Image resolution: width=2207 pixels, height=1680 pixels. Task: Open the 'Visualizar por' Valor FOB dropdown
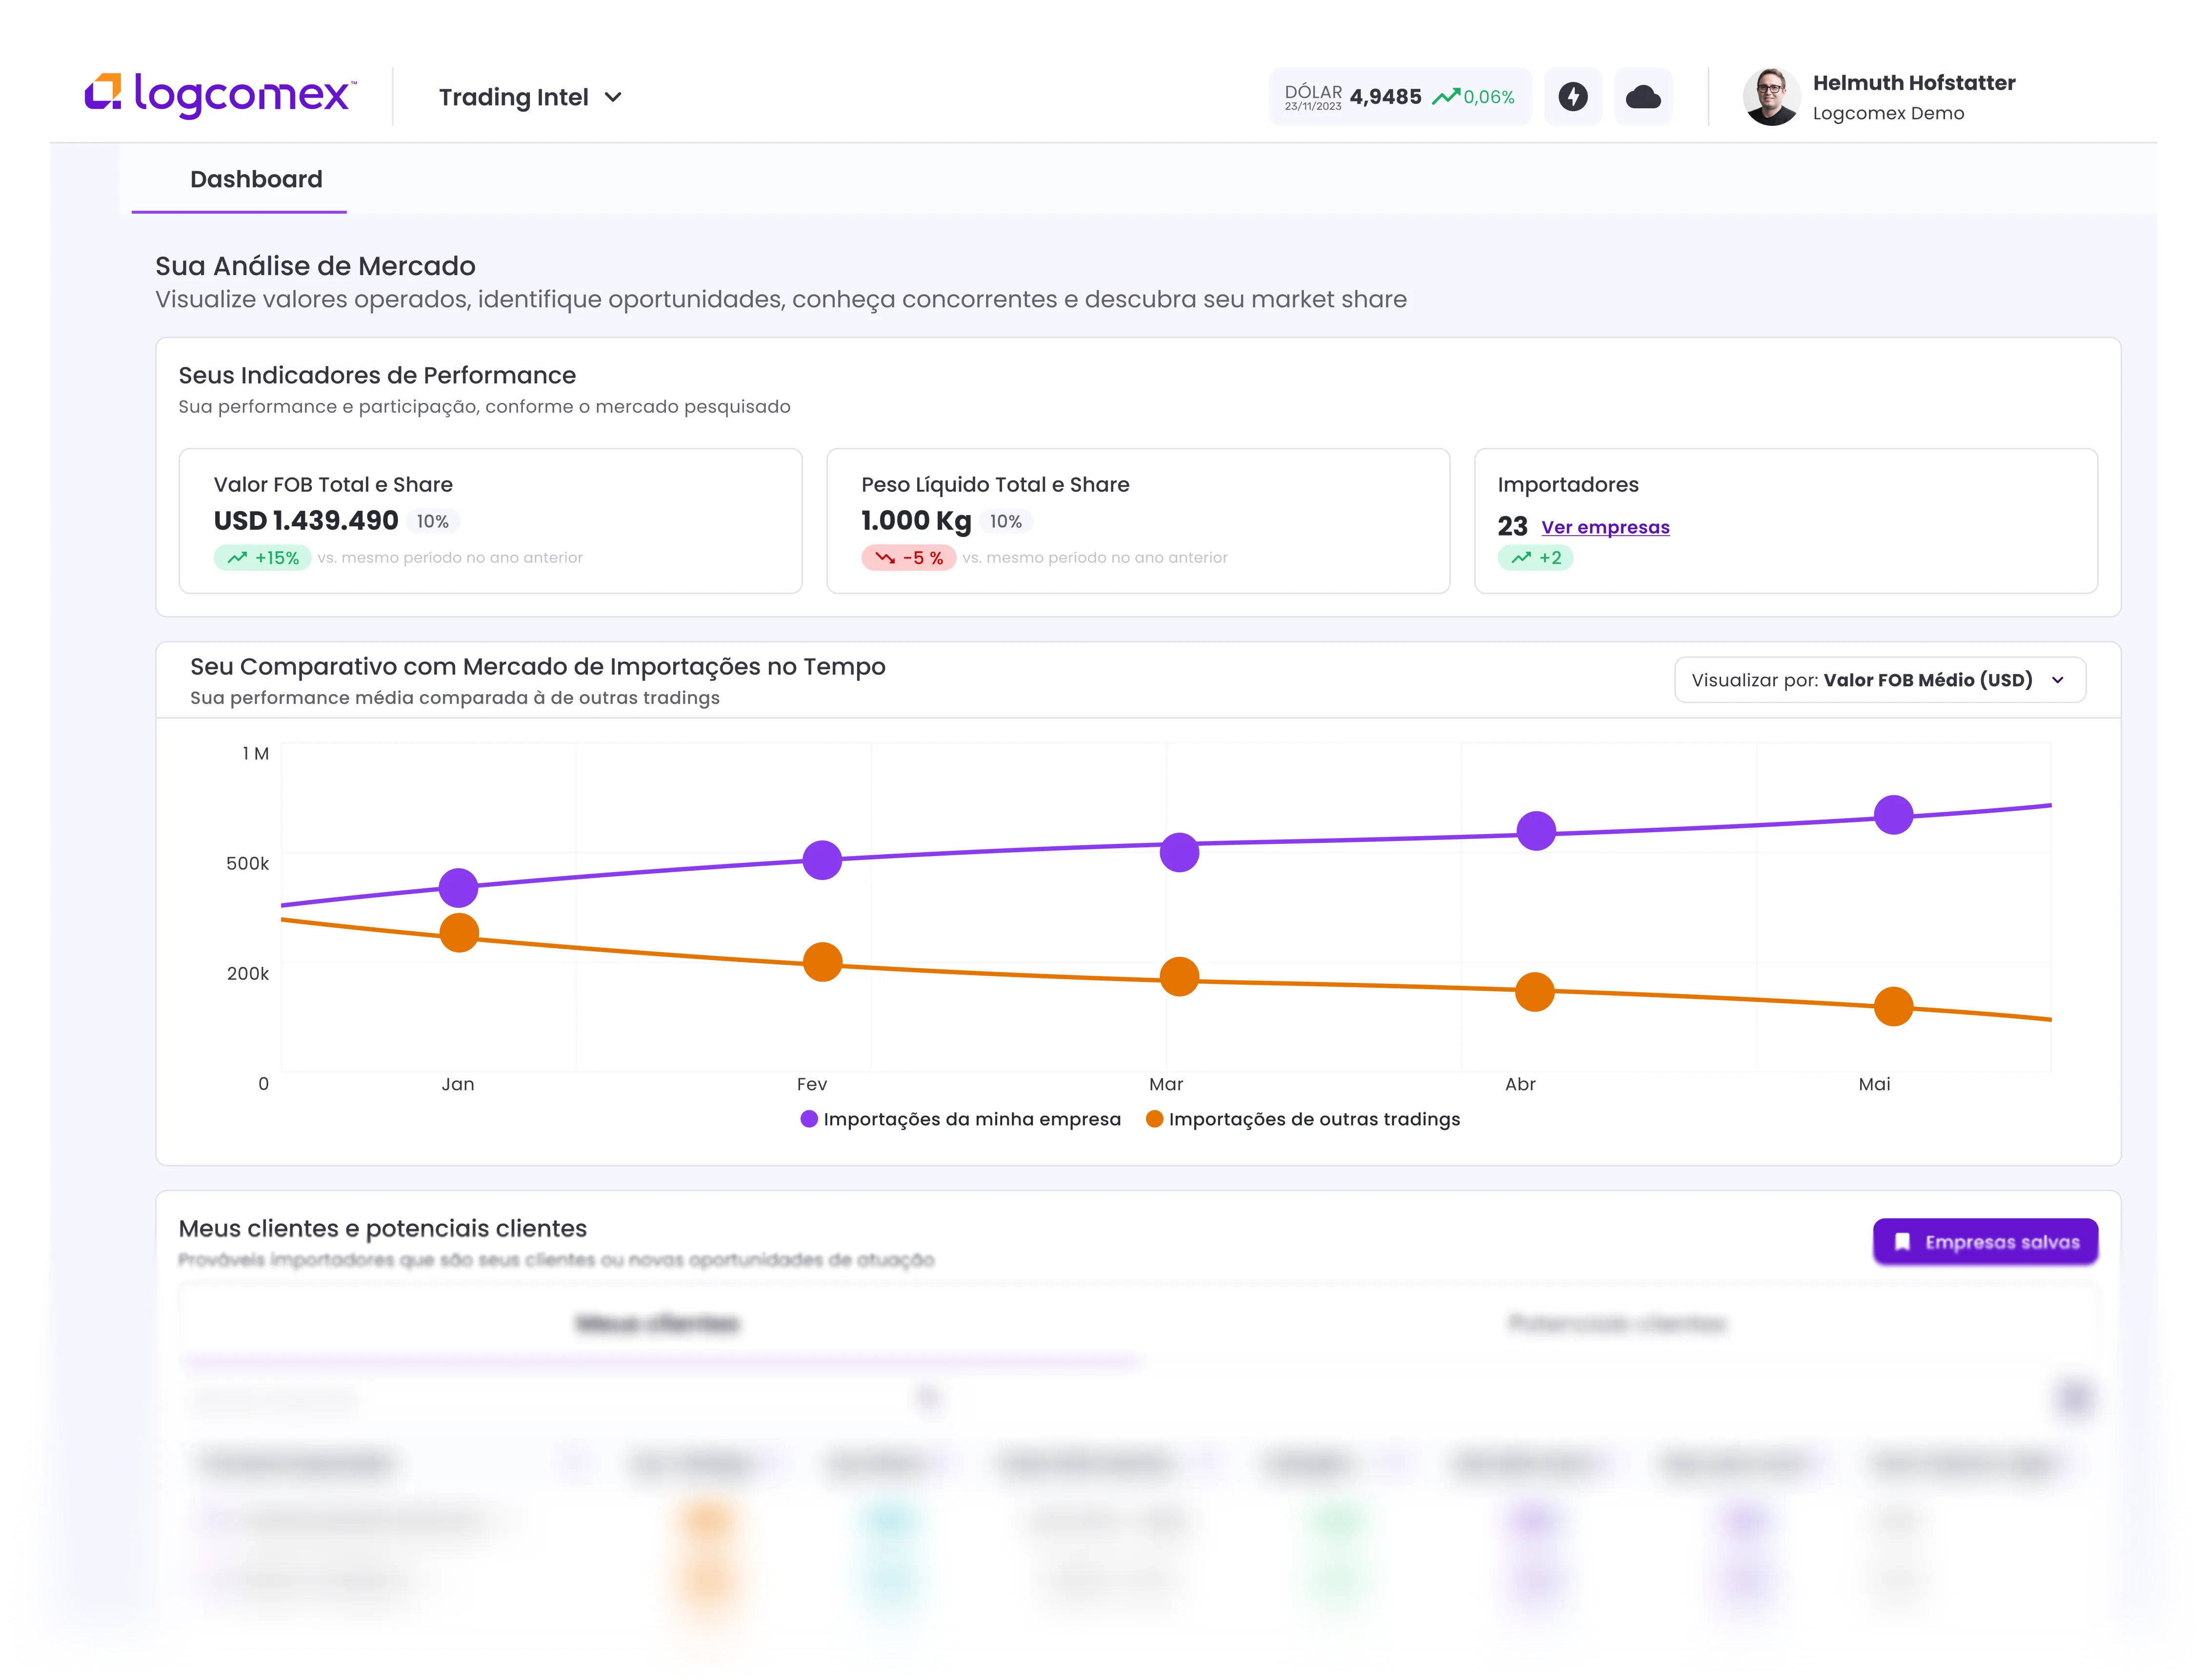[x=1879, y=680]
